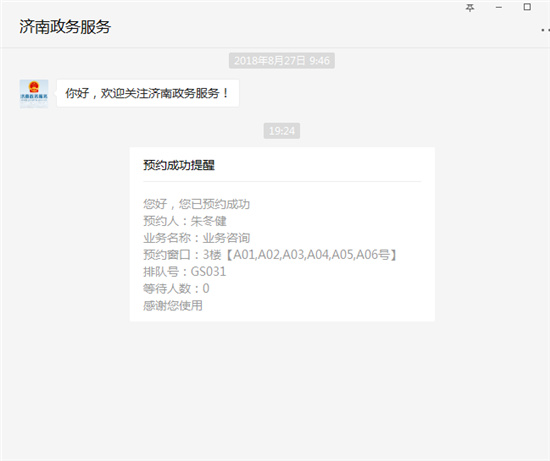This screenshot has width=550, height=461.
Task: Click the 等待人数：0 line
Action: point(176,288)
